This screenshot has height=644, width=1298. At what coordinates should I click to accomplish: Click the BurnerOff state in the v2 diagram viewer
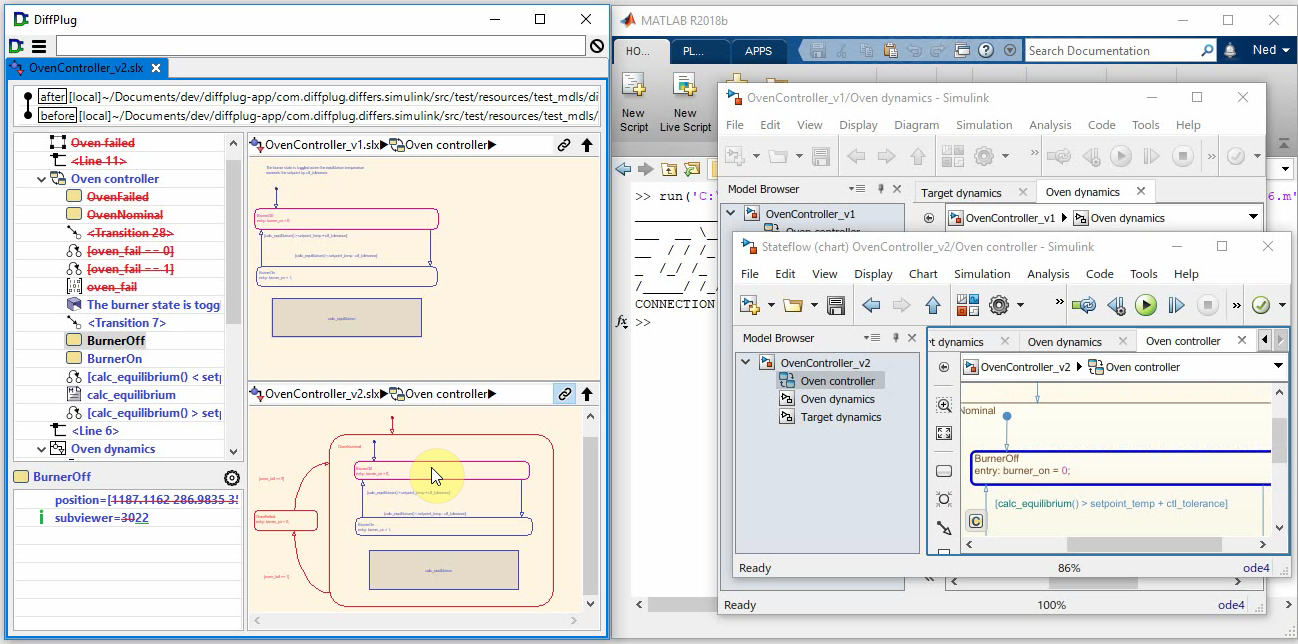441,470
